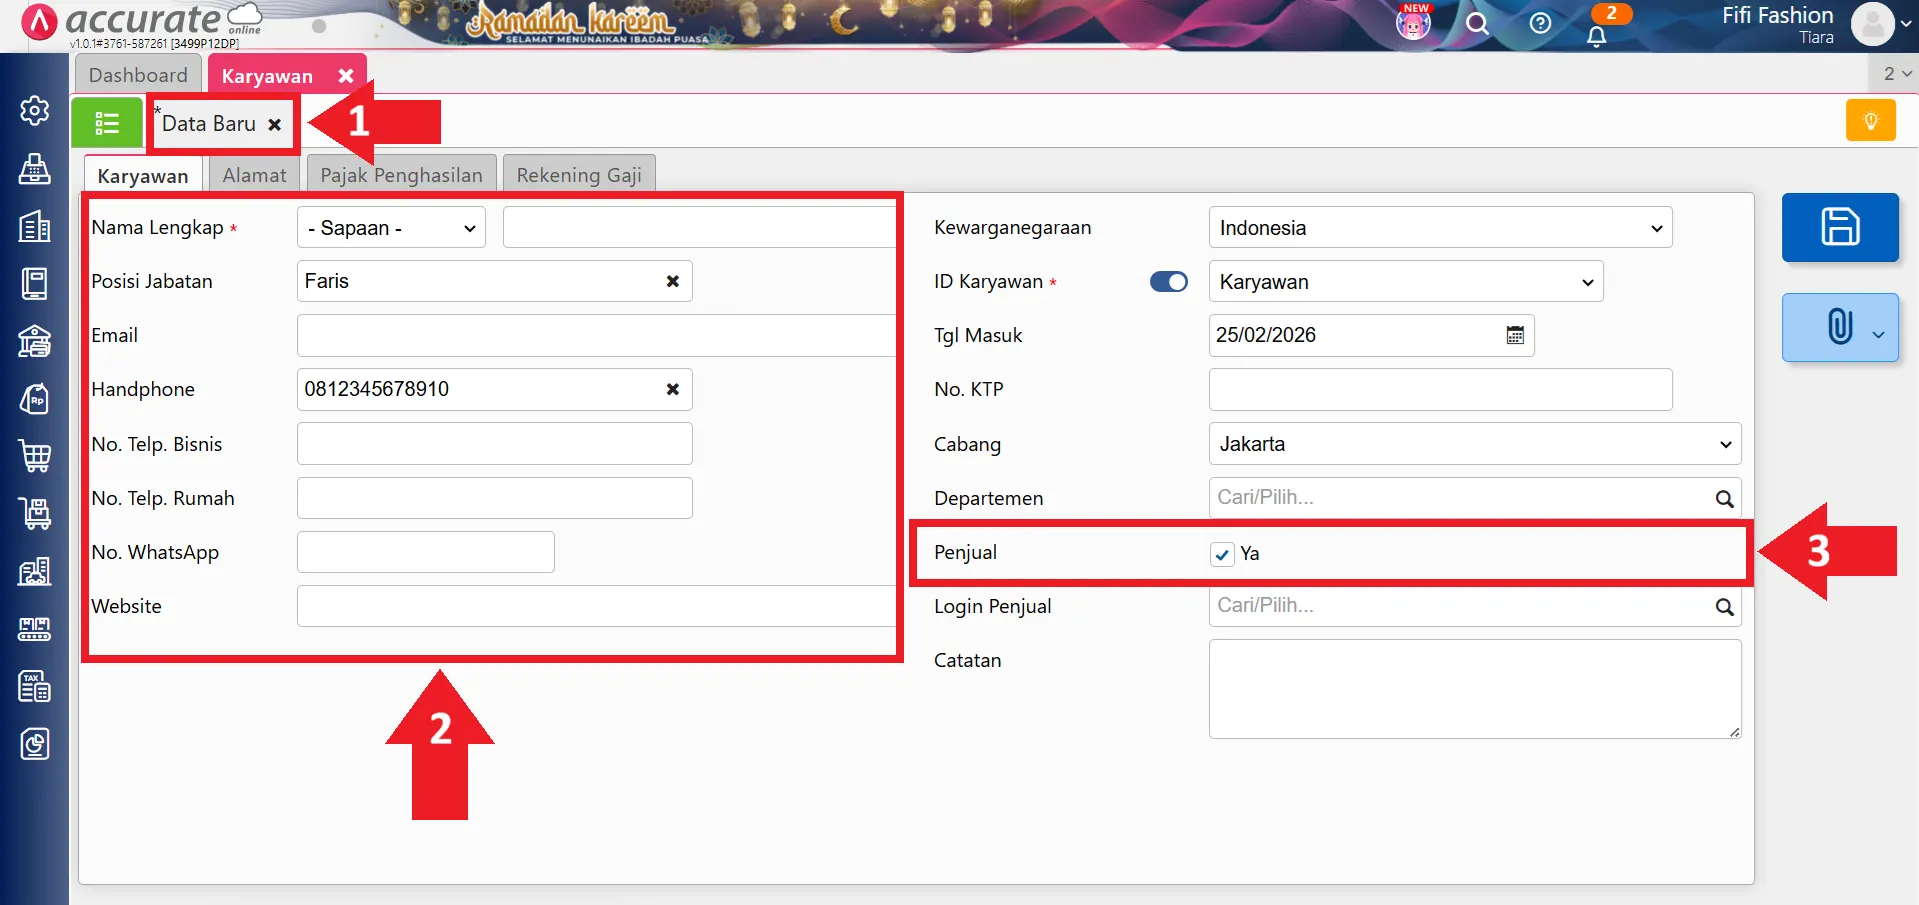Open the Rekening Gaji tab
The image size is (1919, 905).
tap(578, 175)
